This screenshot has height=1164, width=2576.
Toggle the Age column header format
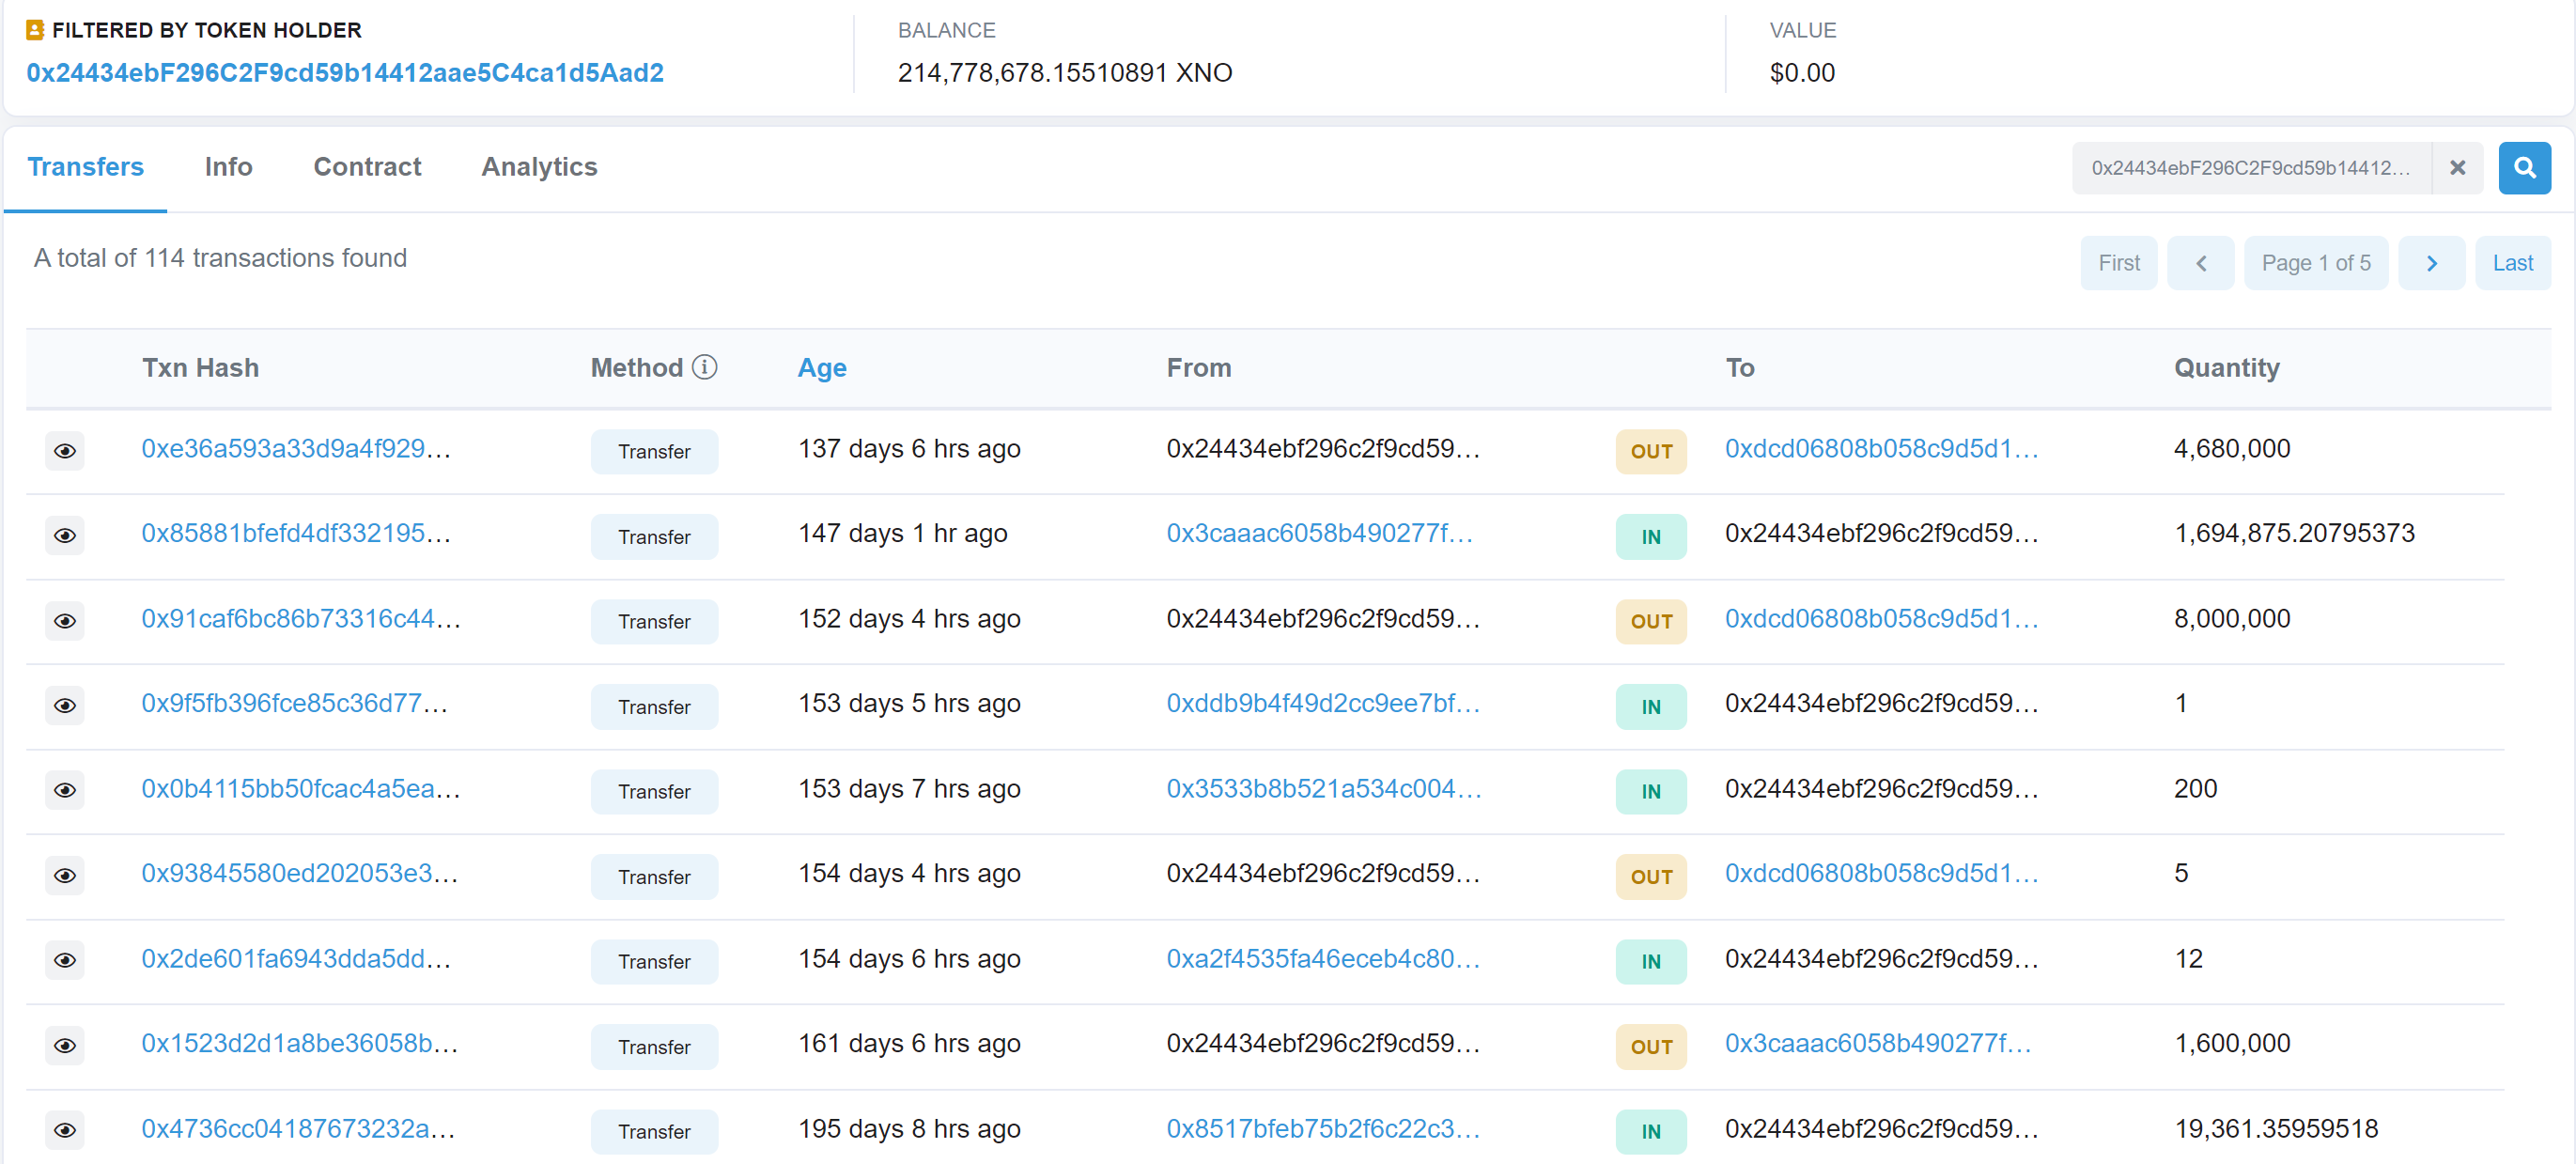click(821, 368)
